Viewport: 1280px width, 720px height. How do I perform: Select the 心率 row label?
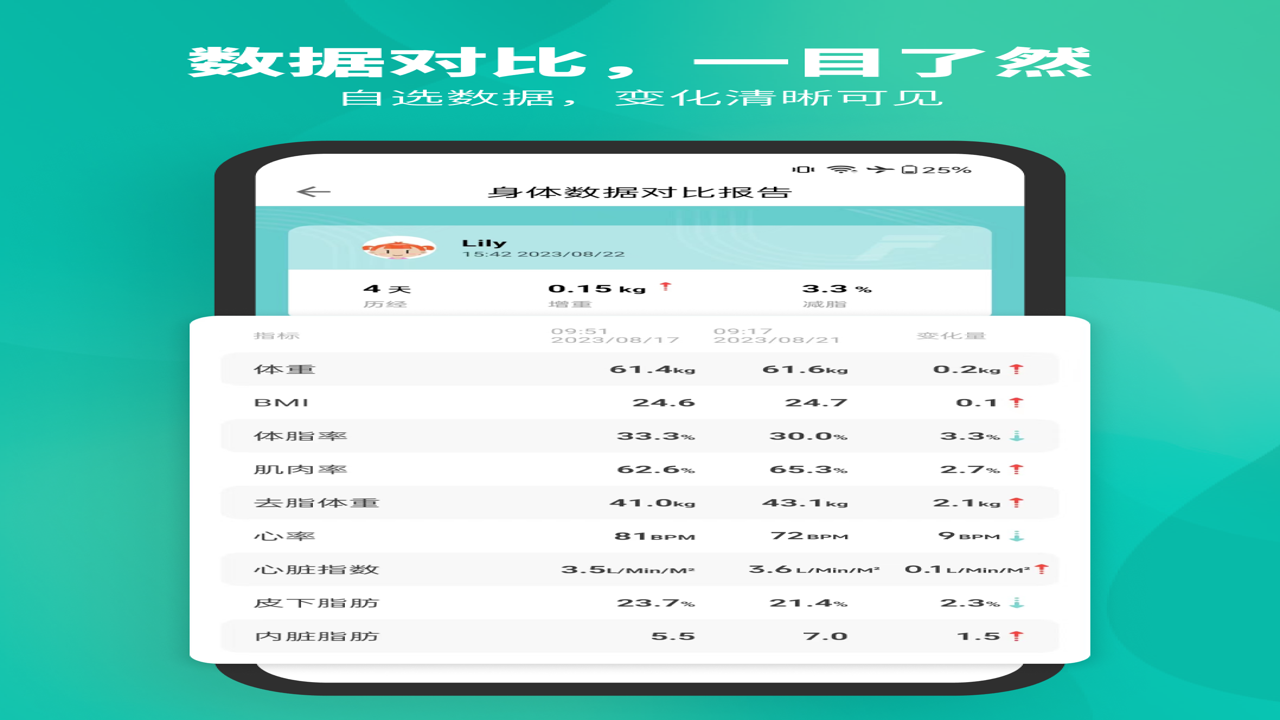(284, 536)
